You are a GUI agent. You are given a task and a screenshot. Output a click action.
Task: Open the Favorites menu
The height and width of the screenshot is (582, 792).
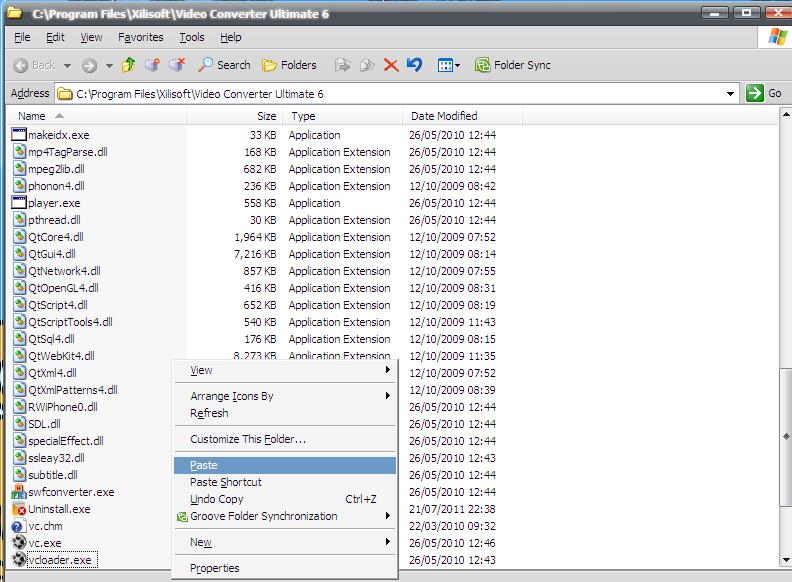(140, 37)
